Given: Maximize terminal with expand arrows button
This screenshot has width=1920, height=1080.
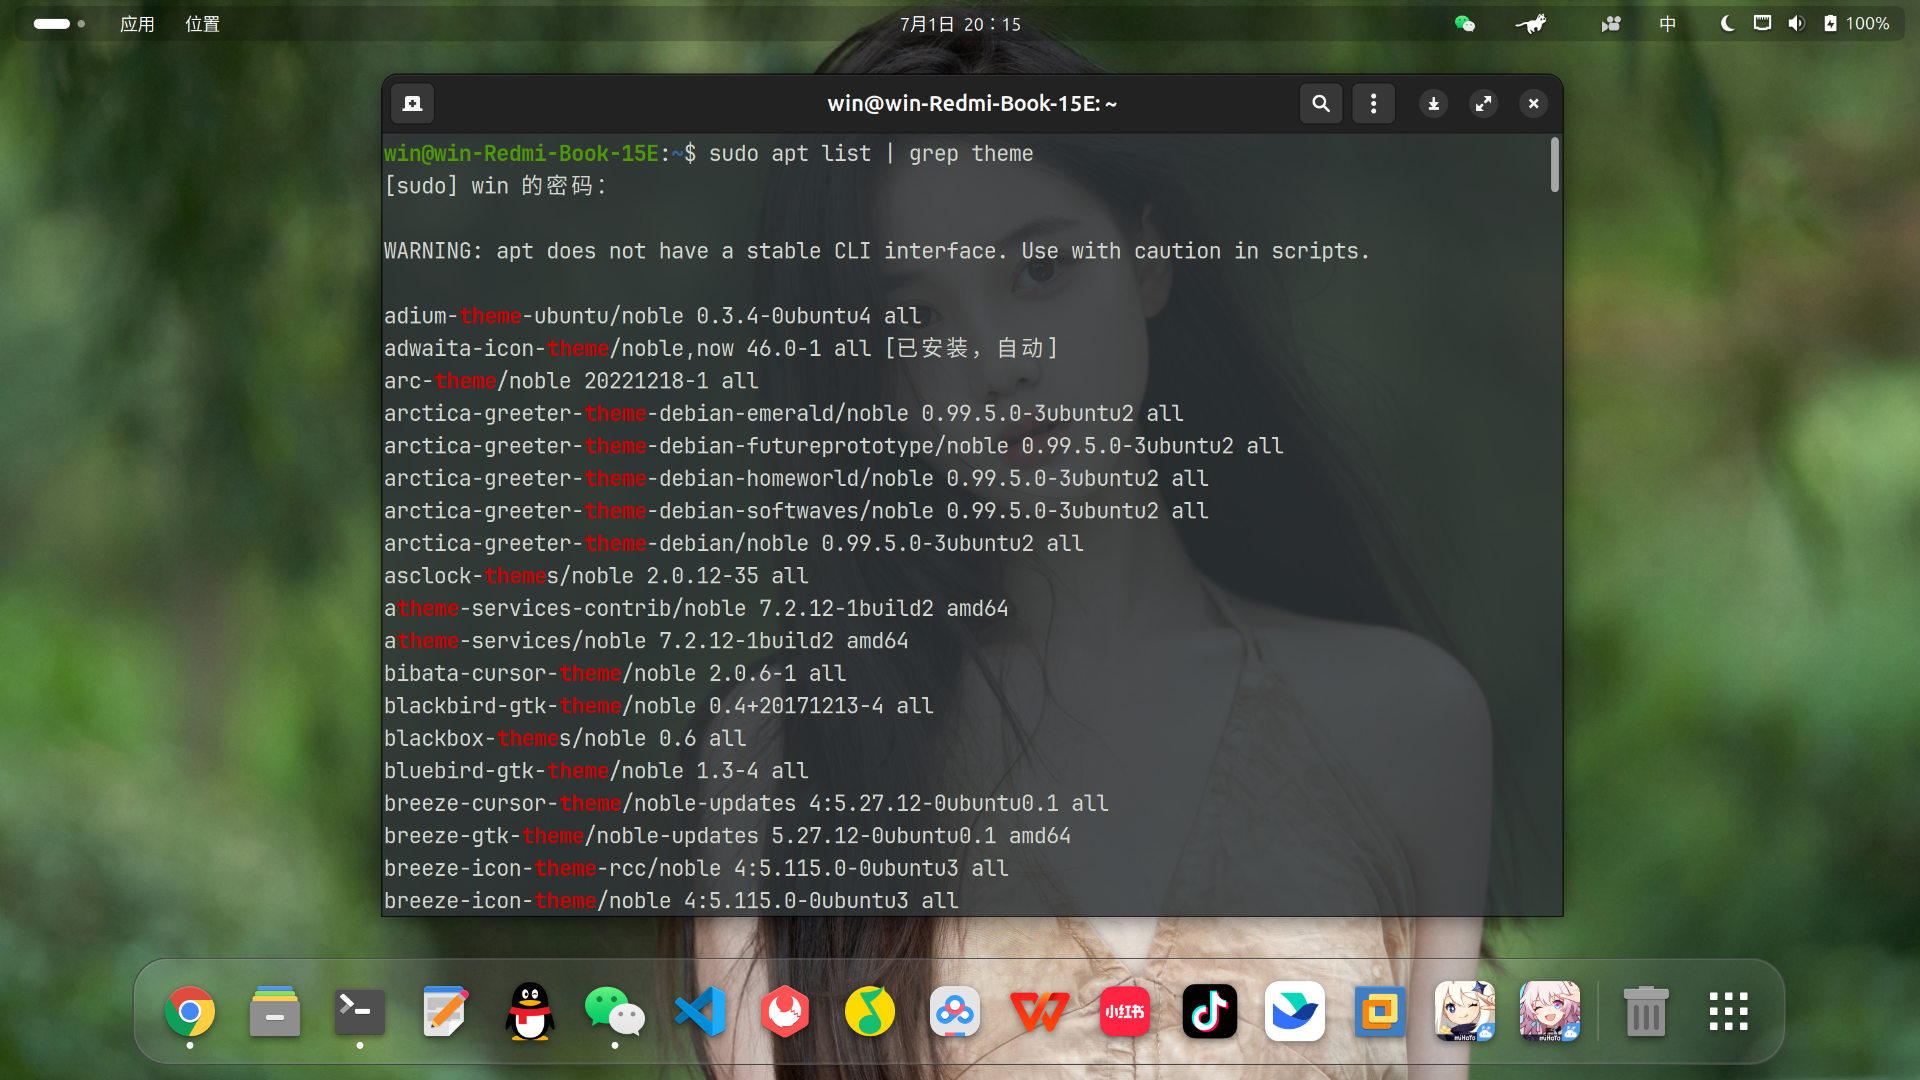Looking at the screenshot, I should [1483, 103].
